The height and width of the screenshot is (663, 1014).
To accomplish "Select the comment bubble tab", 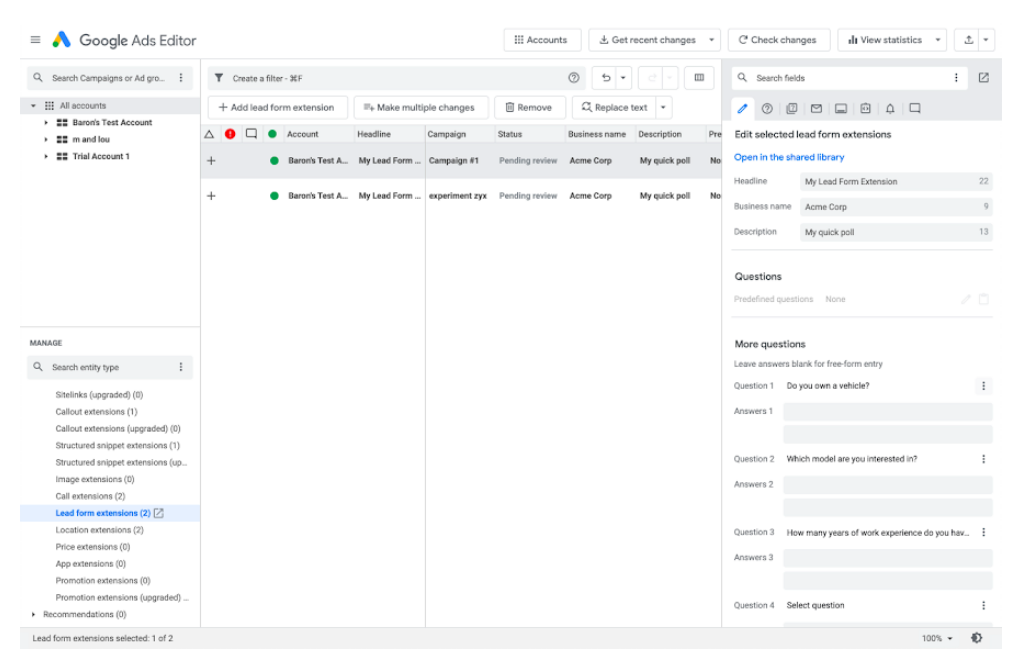I will (915, 109).
